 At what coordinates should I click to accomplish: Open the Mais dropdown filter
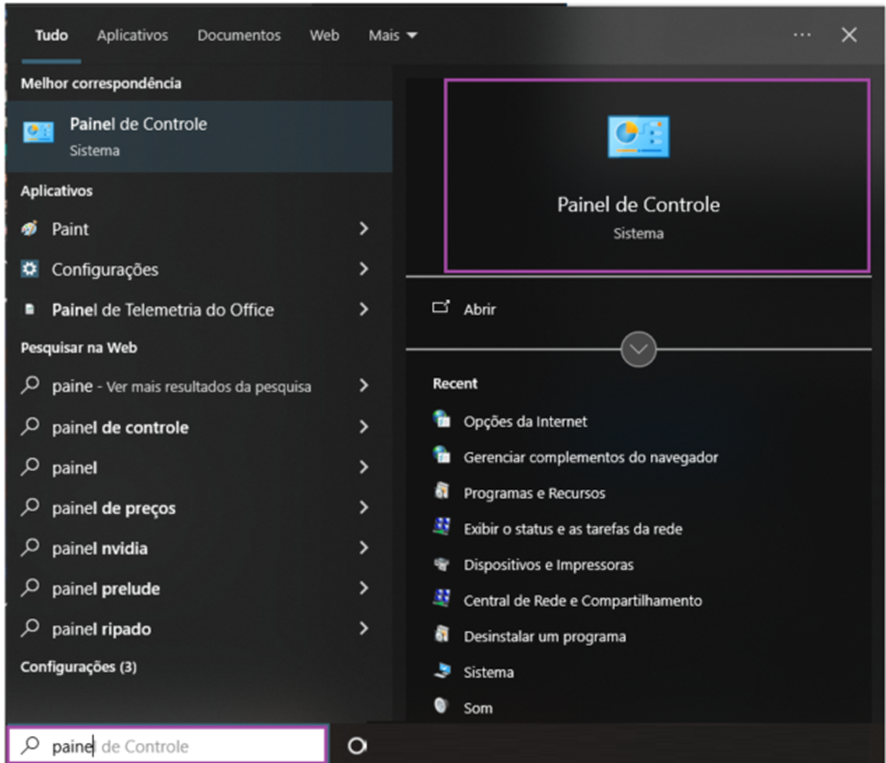point(393,35)
